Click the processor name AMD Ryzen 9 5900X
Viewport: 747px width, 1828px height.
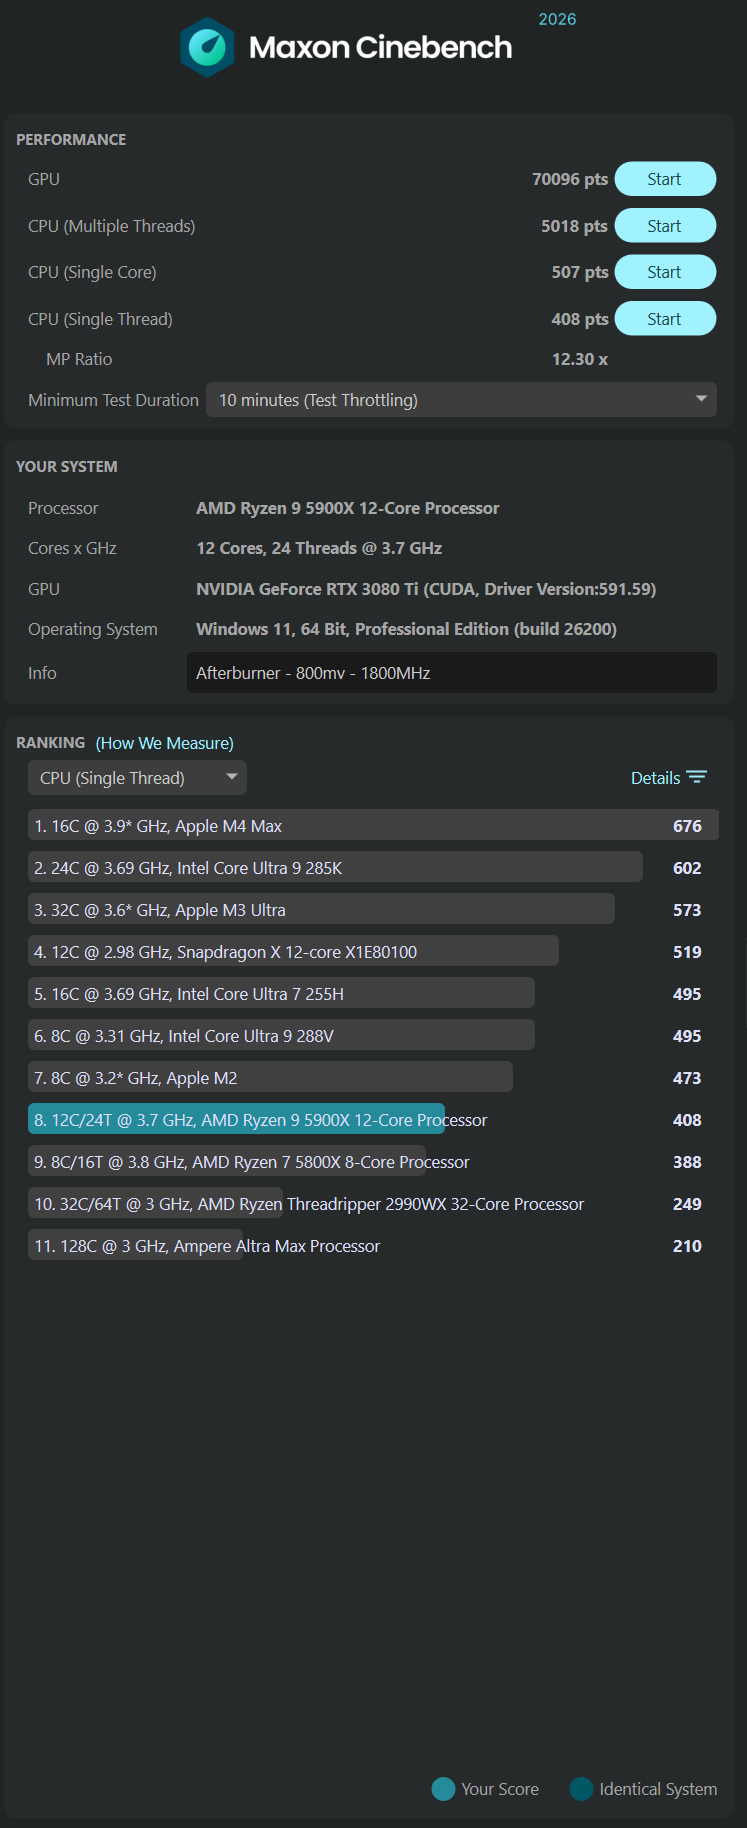[348, 508]
